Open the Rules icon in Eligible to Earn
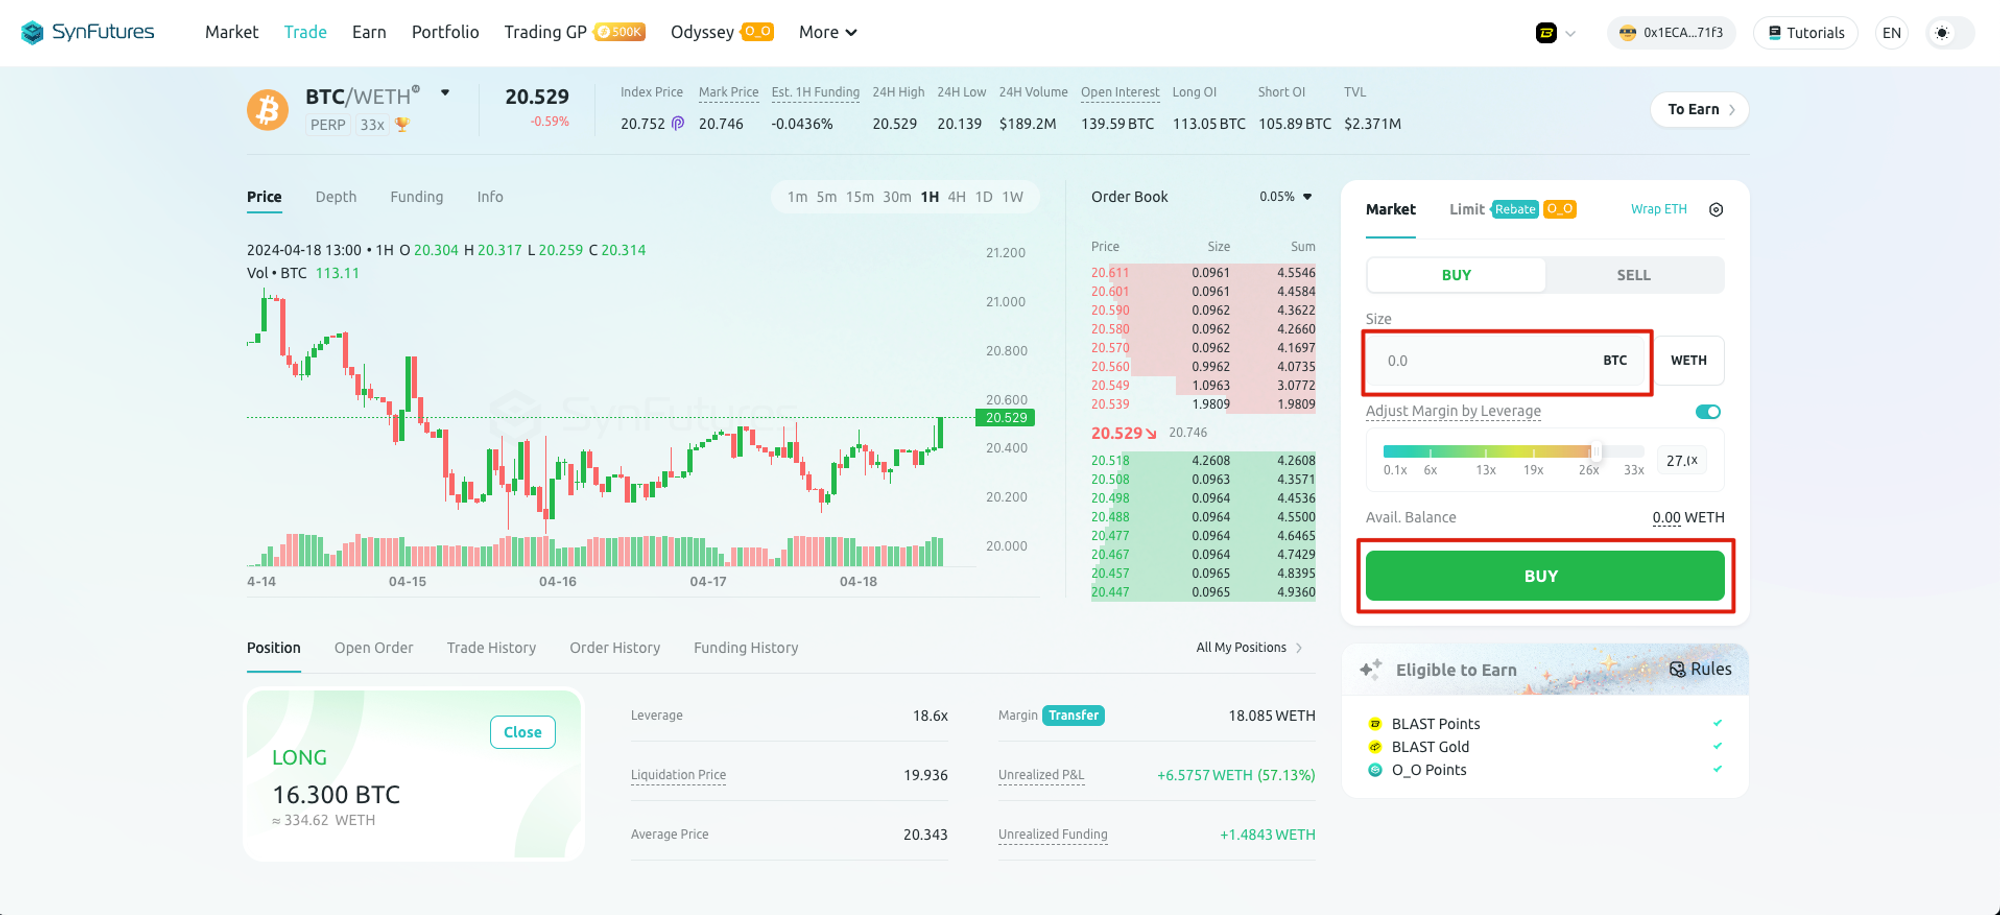This screenshot has width=2000, height=915. point(1678,670)
